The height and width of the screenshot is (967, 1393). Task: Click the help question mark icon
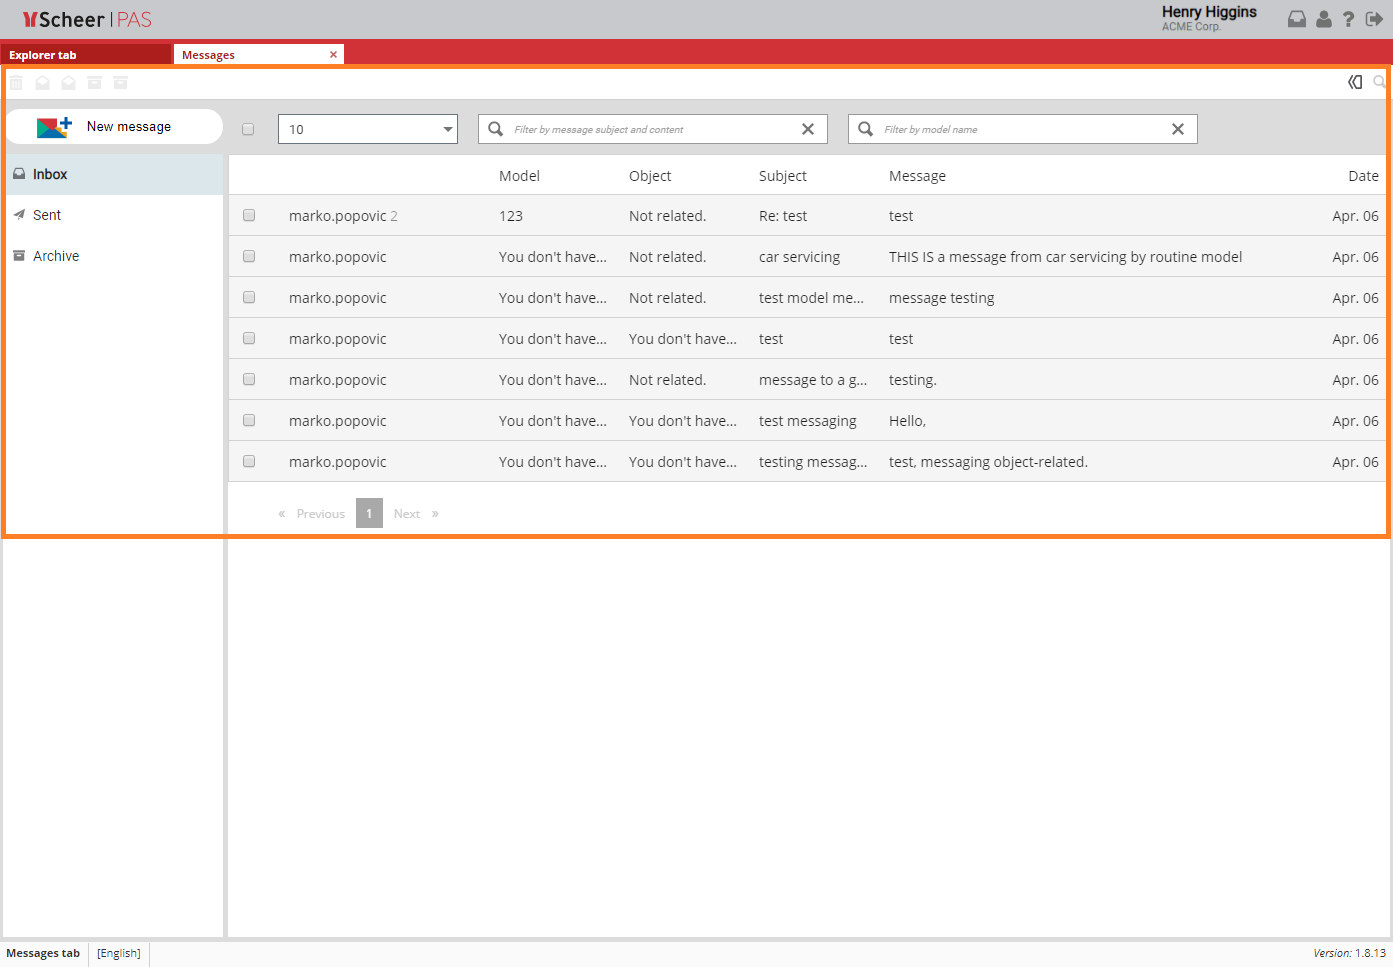(x=1348, y=18)
